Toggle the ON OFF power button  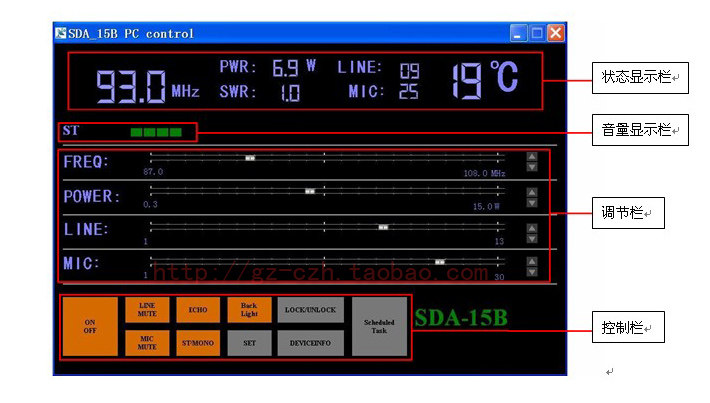pos(90,326)
